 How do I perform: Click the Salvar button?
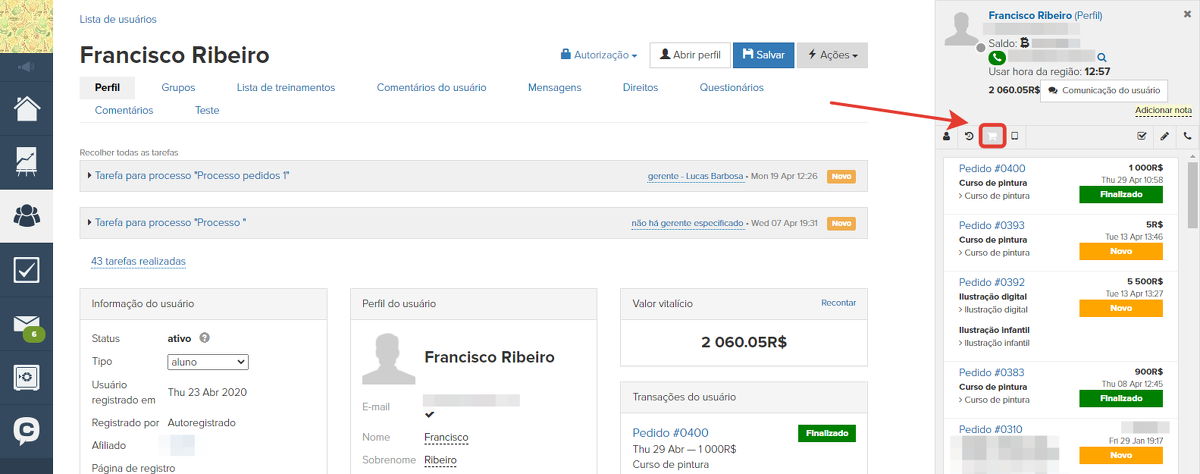763,55
